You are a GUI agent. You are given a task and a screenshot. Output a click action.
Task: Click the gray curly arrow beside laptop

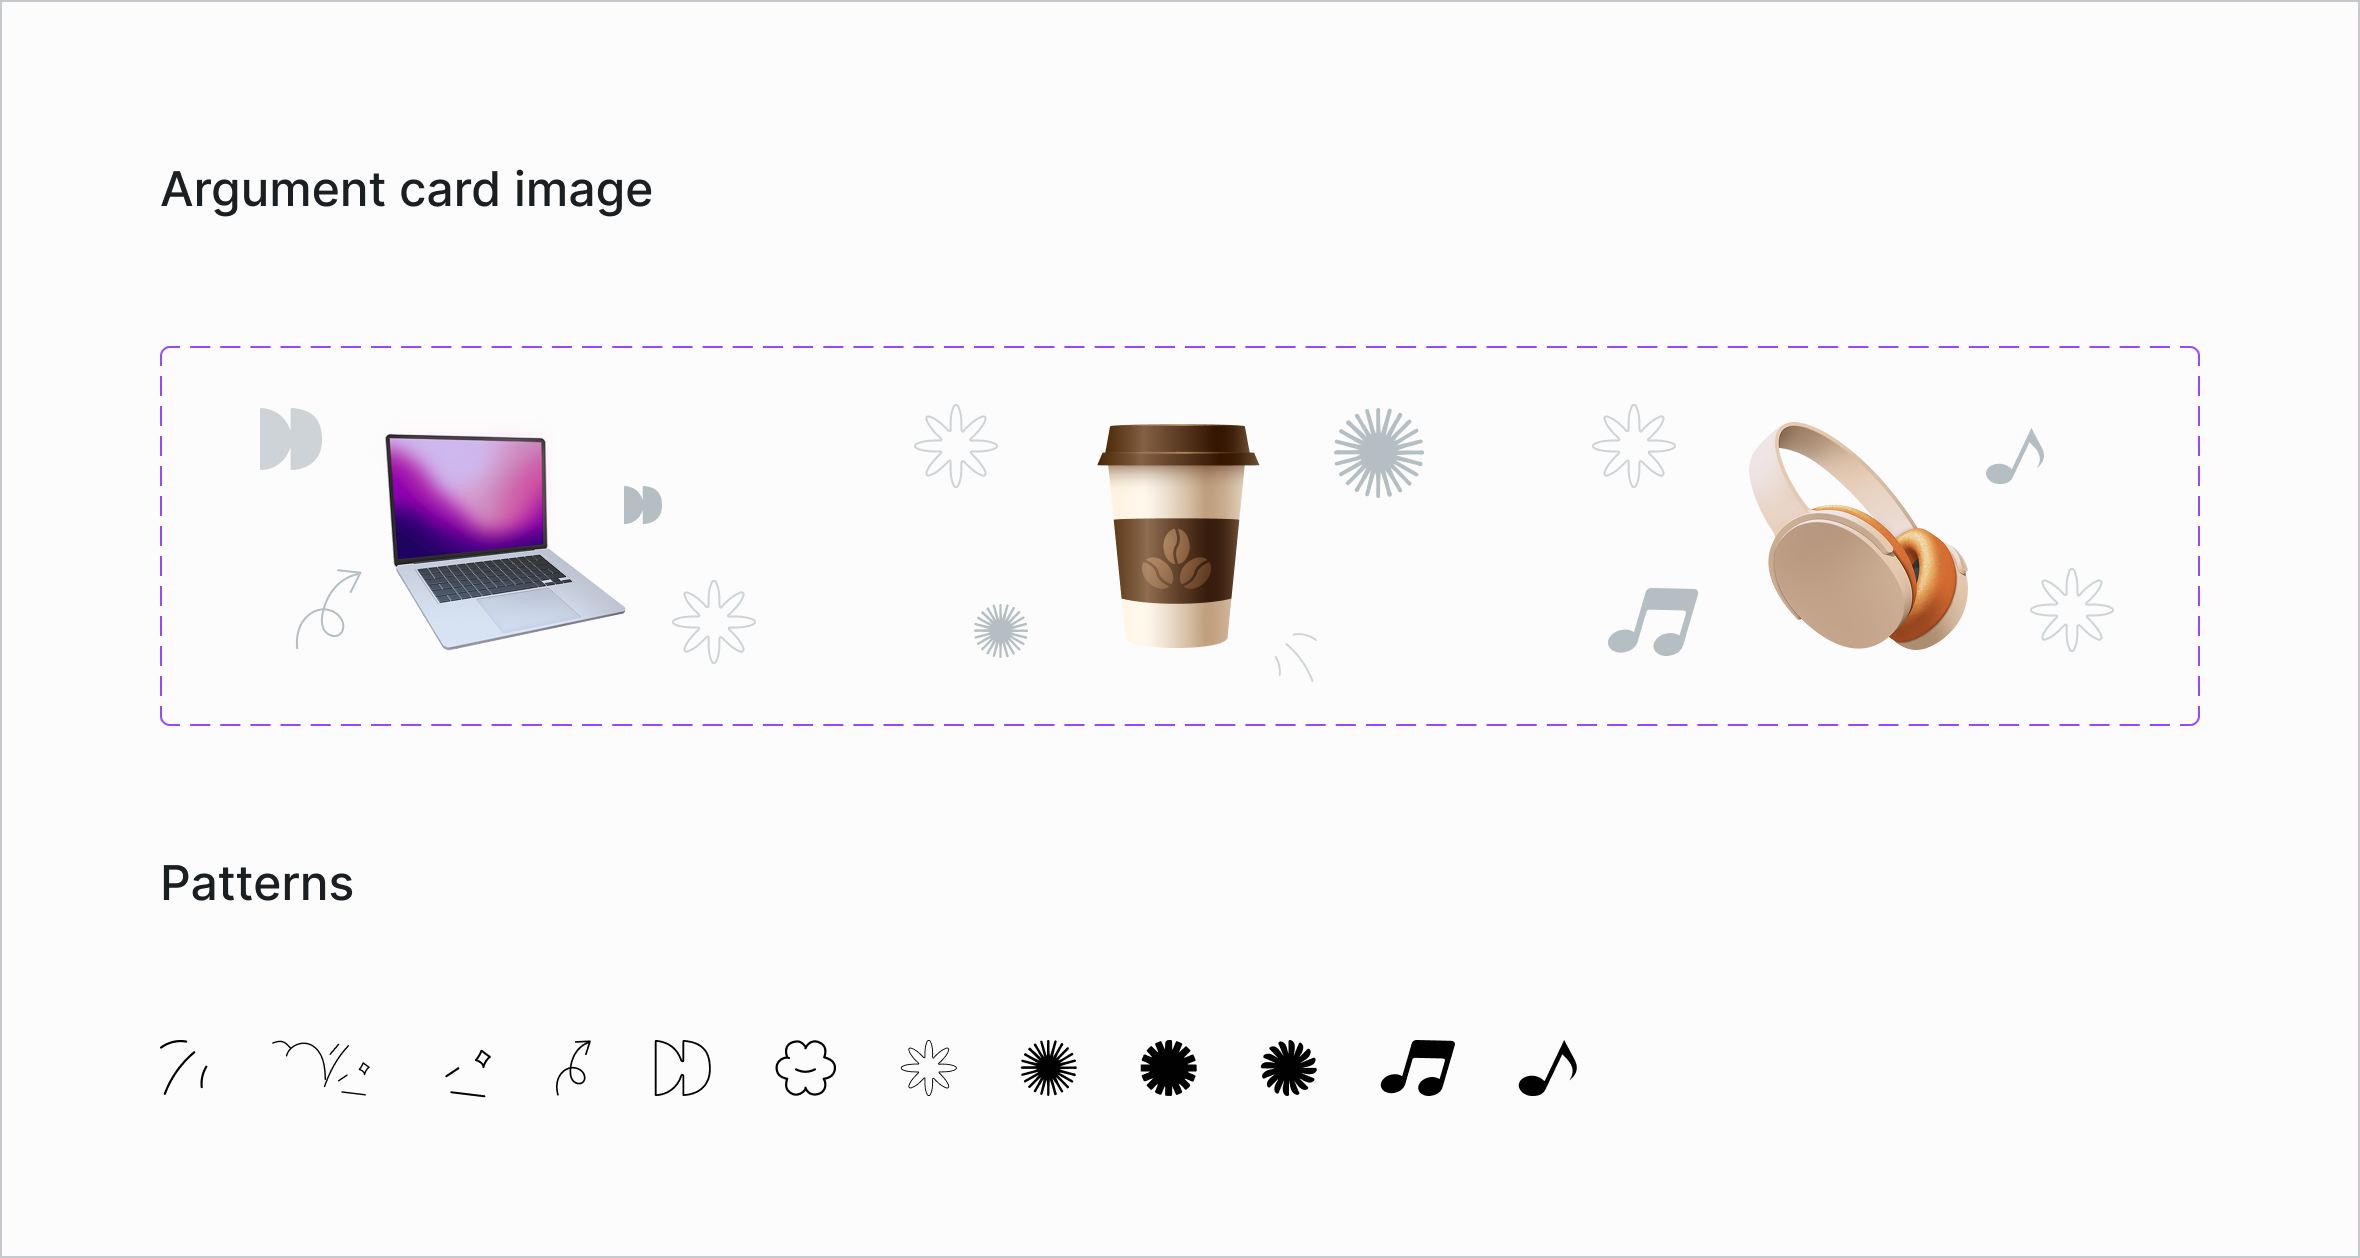tap(329, 609)
